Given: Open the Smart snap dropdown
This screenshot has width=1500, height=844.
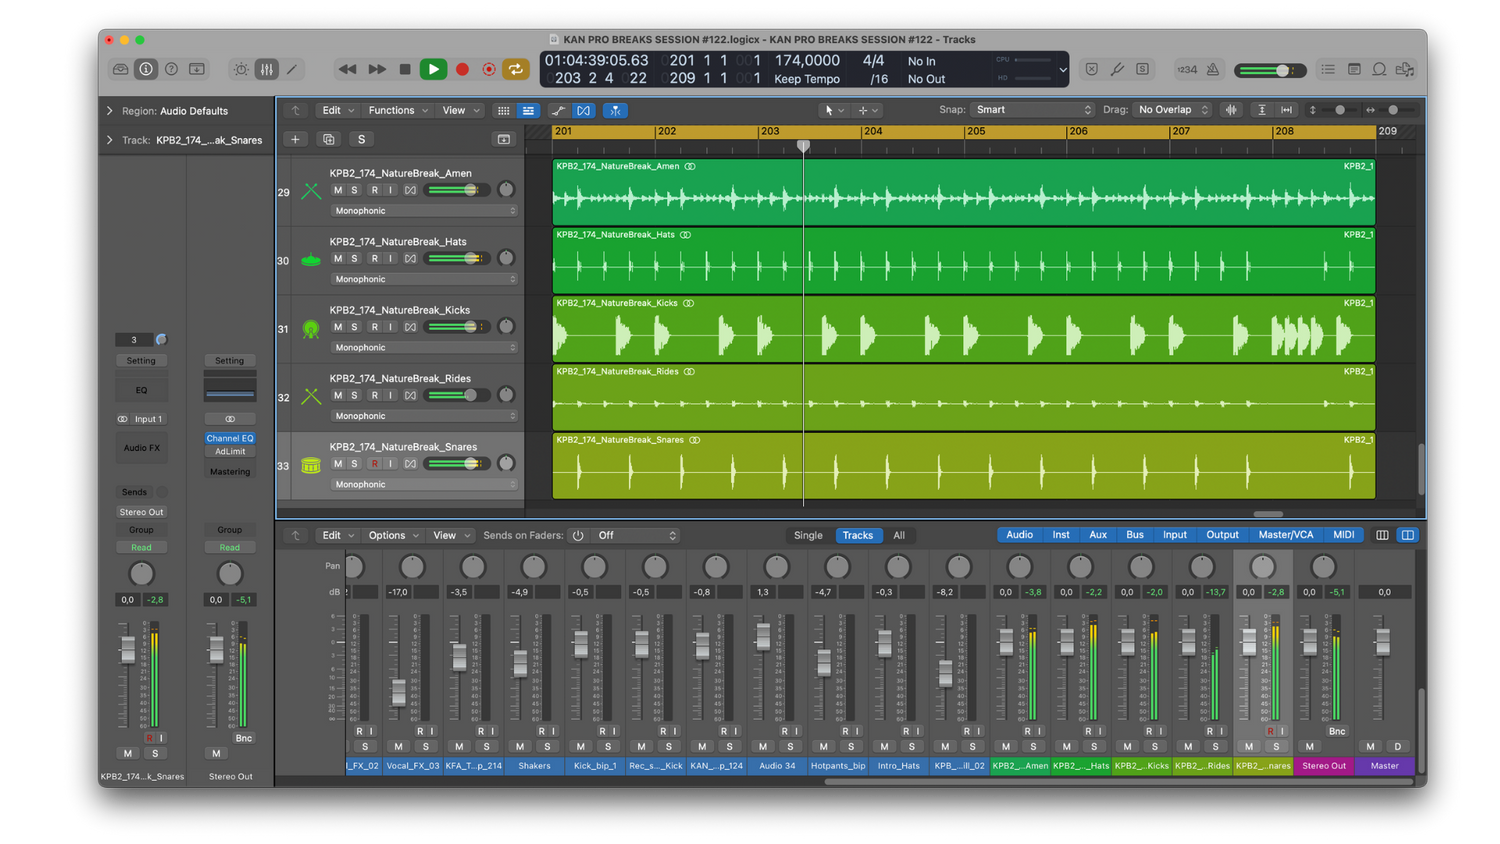Looking at the screenshot, I should tap(1032, 109).
